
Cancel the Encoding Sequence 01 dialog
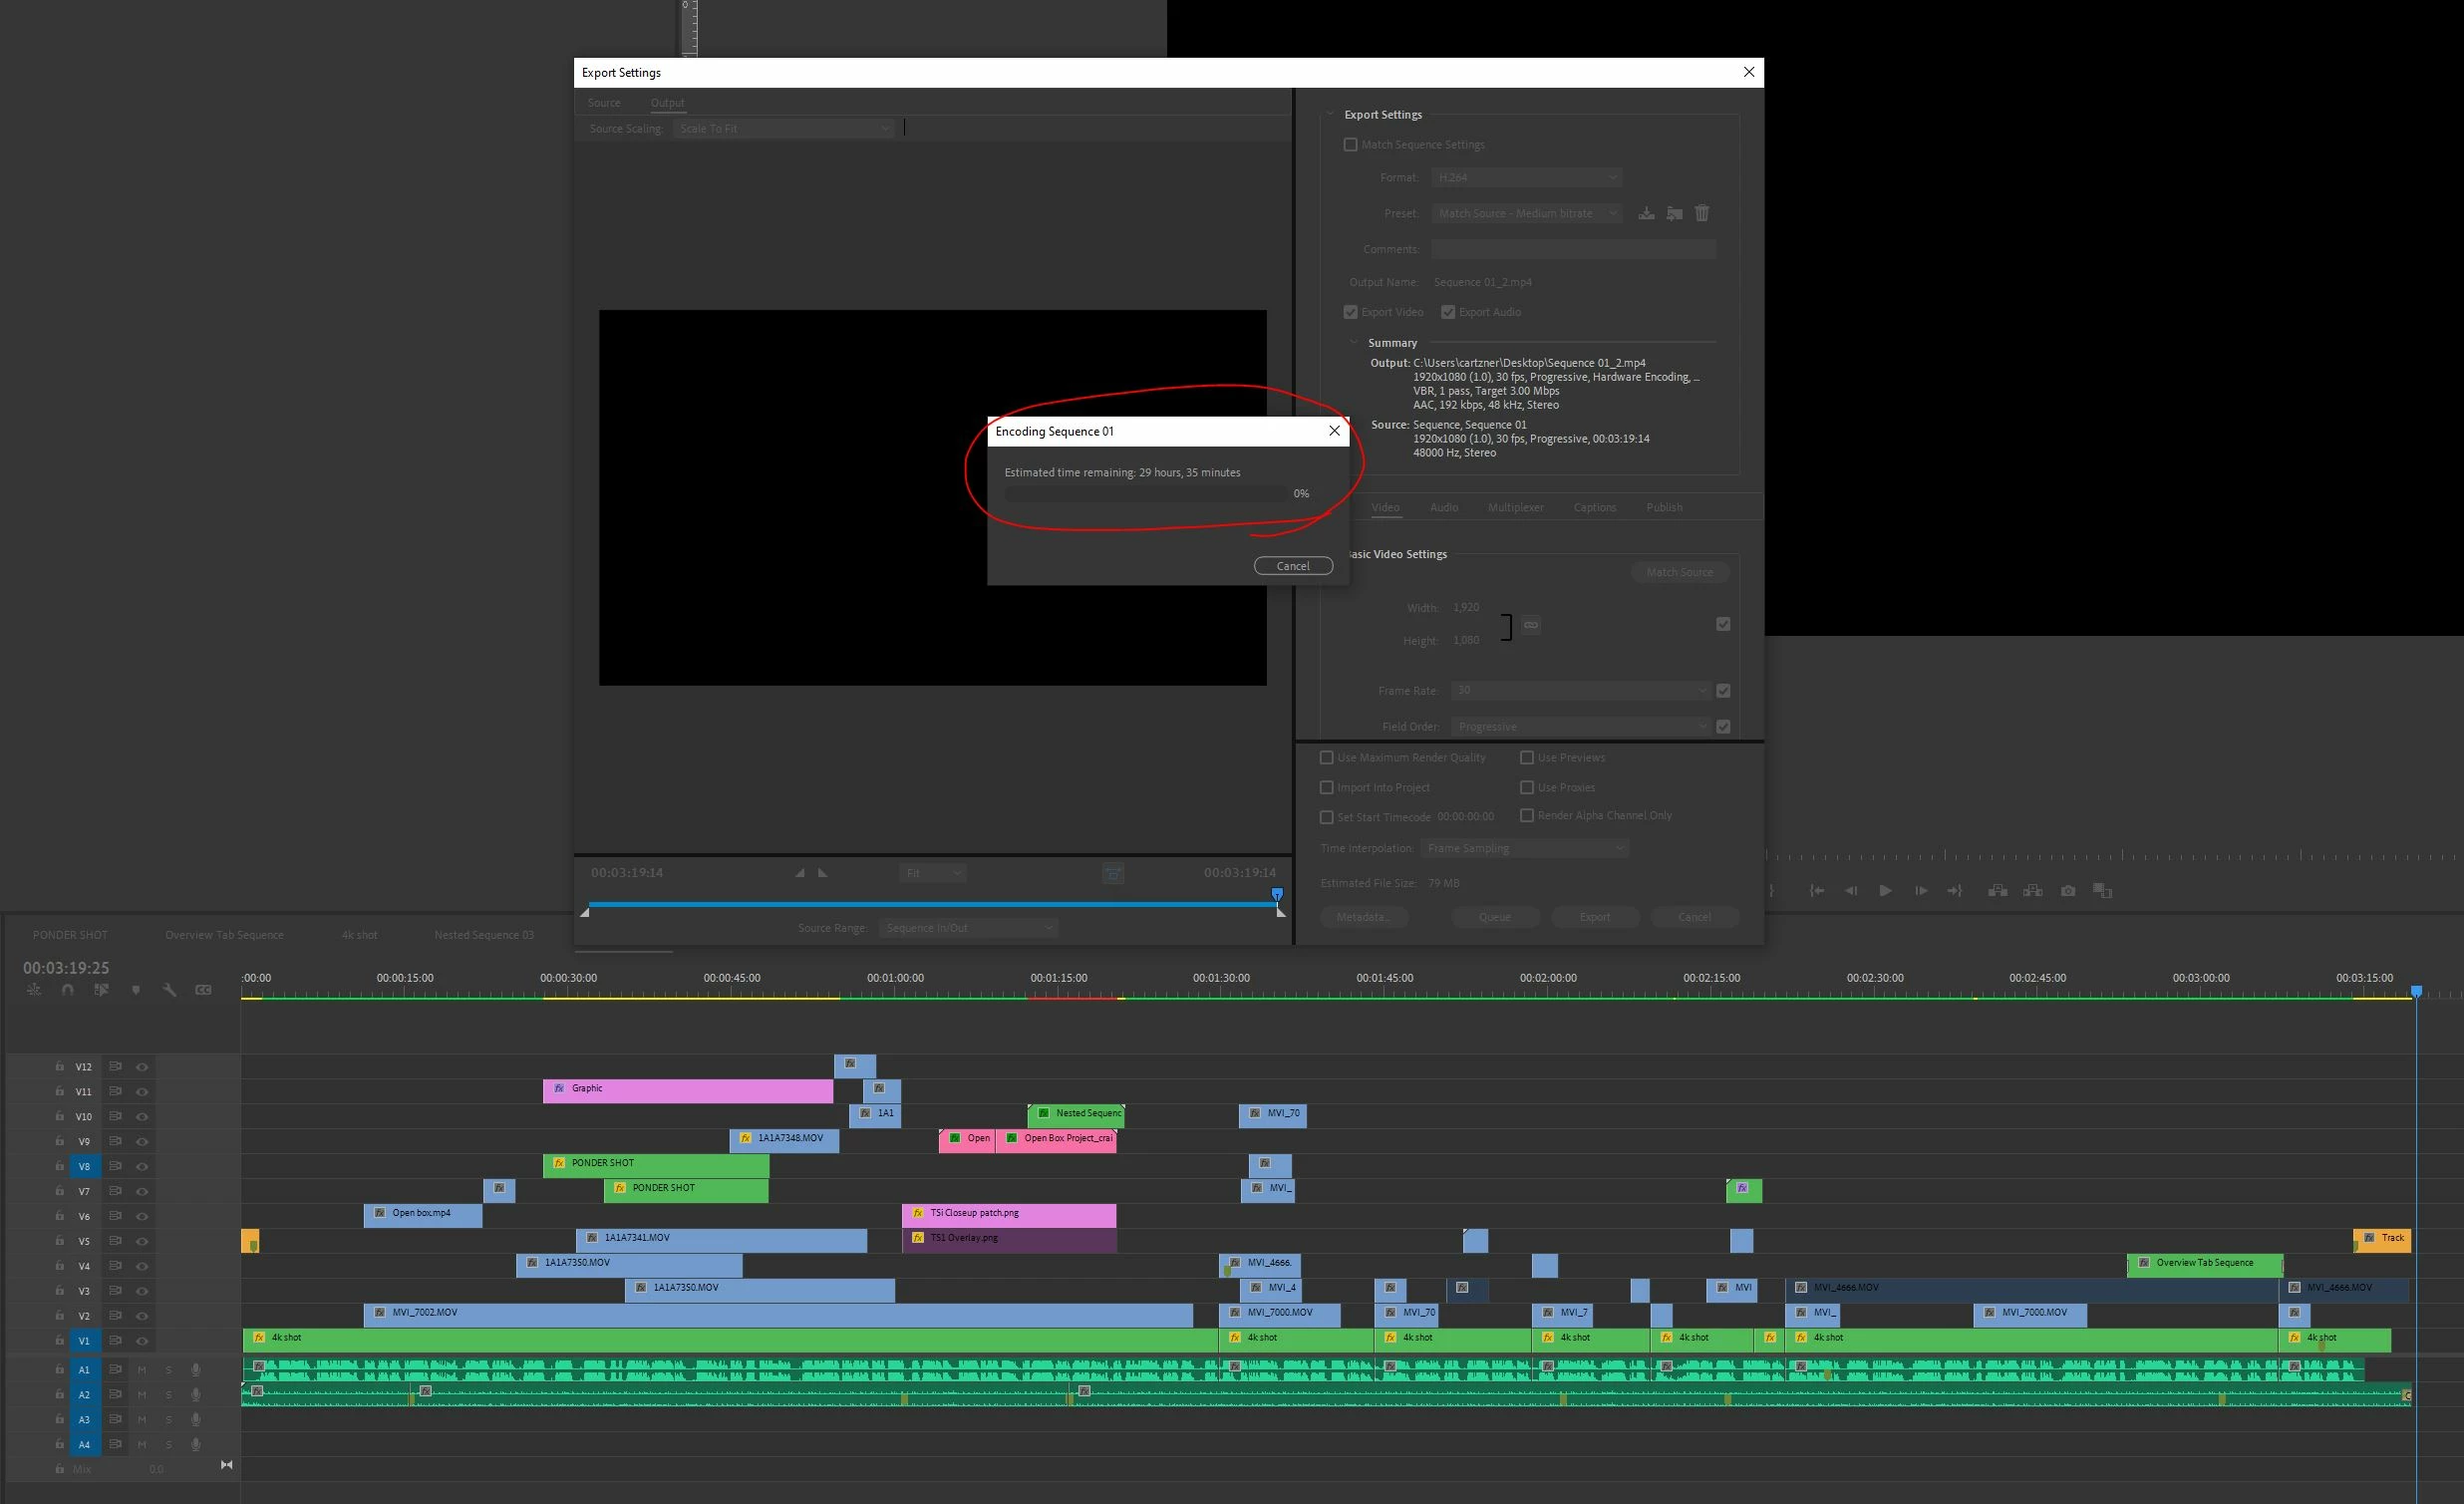[x=1292, y=566]
